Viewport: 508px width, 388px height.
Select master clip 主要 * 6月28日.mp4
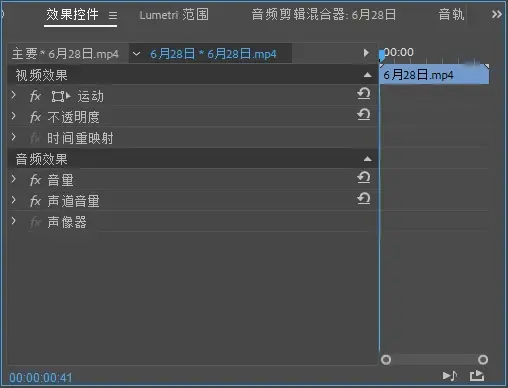[65, 54]
